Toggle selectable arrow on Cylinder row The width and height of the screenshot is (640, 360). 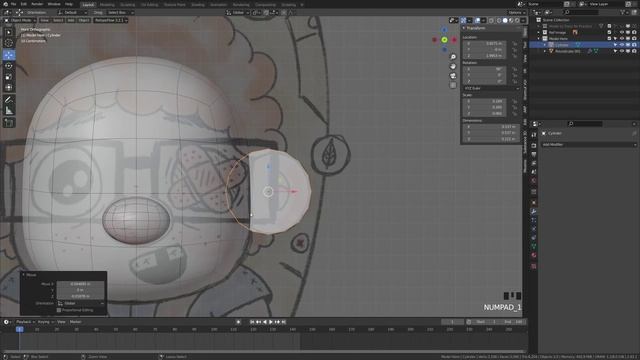tap(616, 45)
